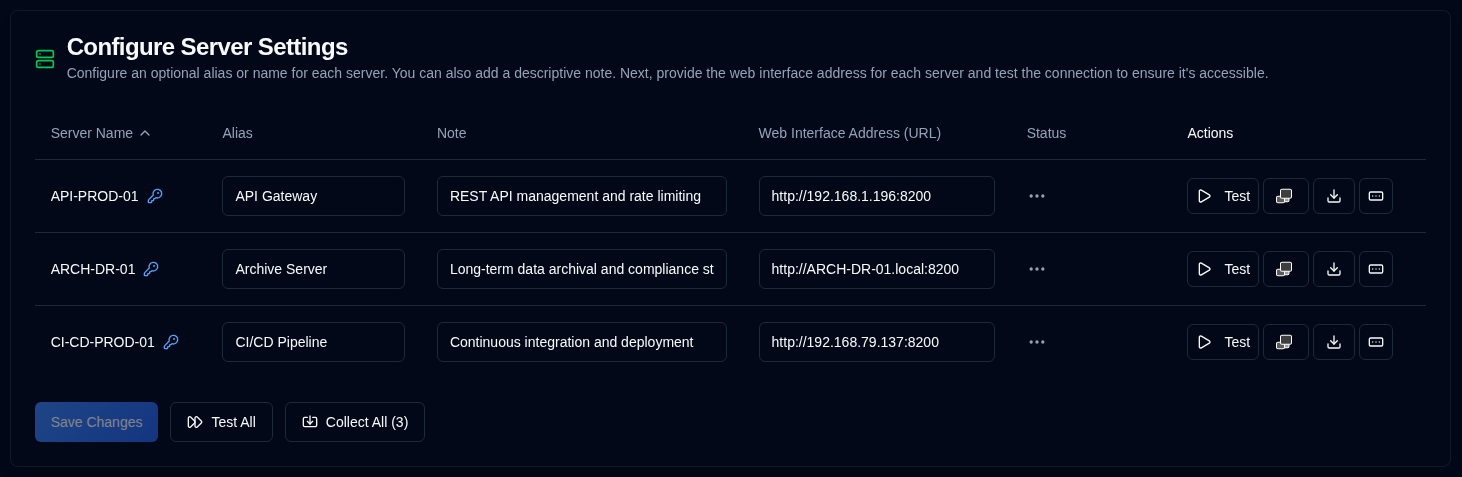This screenshot has height=477, width=1462.
Task: Click the status ellipsis for API-PROD-01
Action: [1036, 196]
